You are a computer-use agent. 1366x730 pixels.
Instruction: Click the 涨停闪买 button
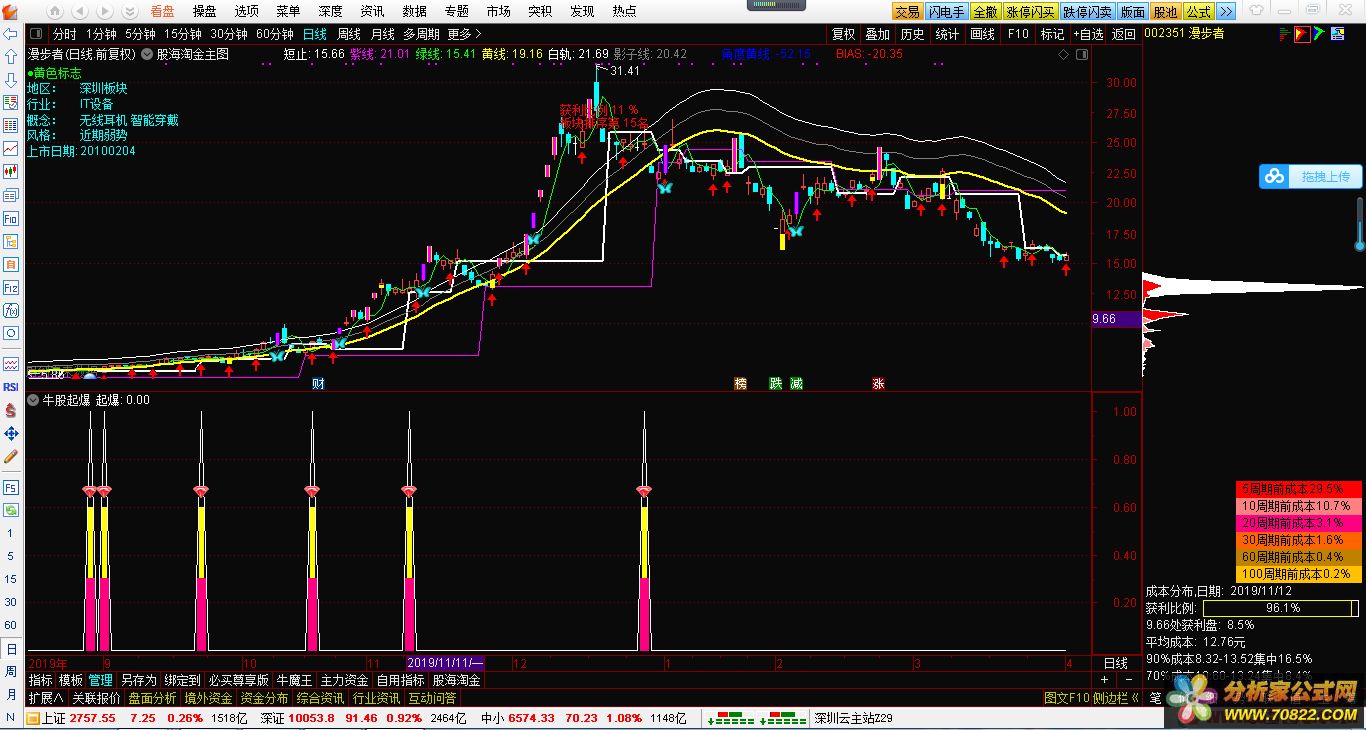[x=1029, y=12]
